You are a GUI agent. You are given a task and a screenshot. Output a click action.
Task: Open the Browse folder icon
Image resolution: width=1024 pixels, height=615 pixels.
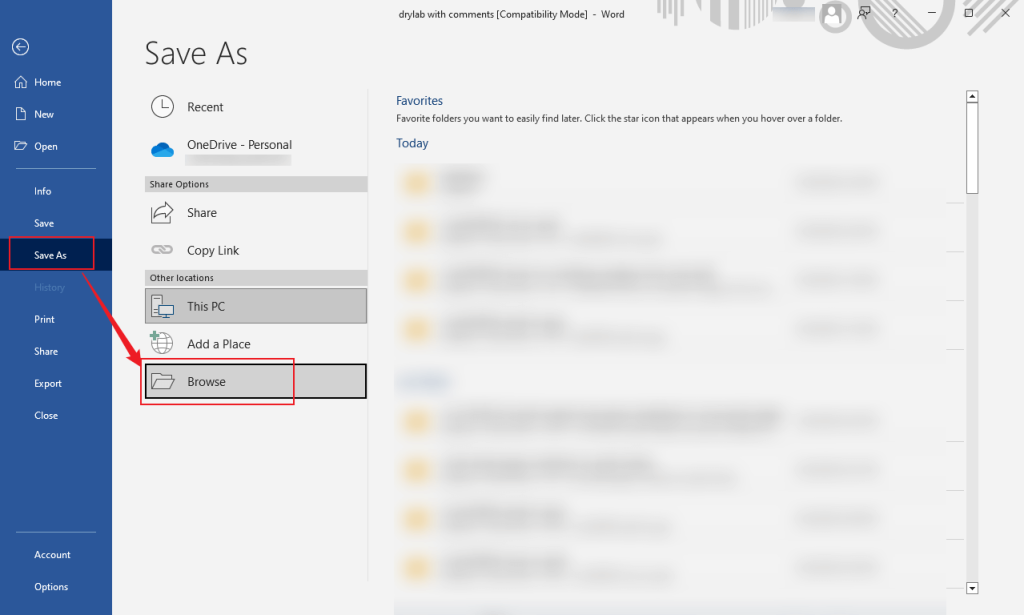[x=161, y=381]
